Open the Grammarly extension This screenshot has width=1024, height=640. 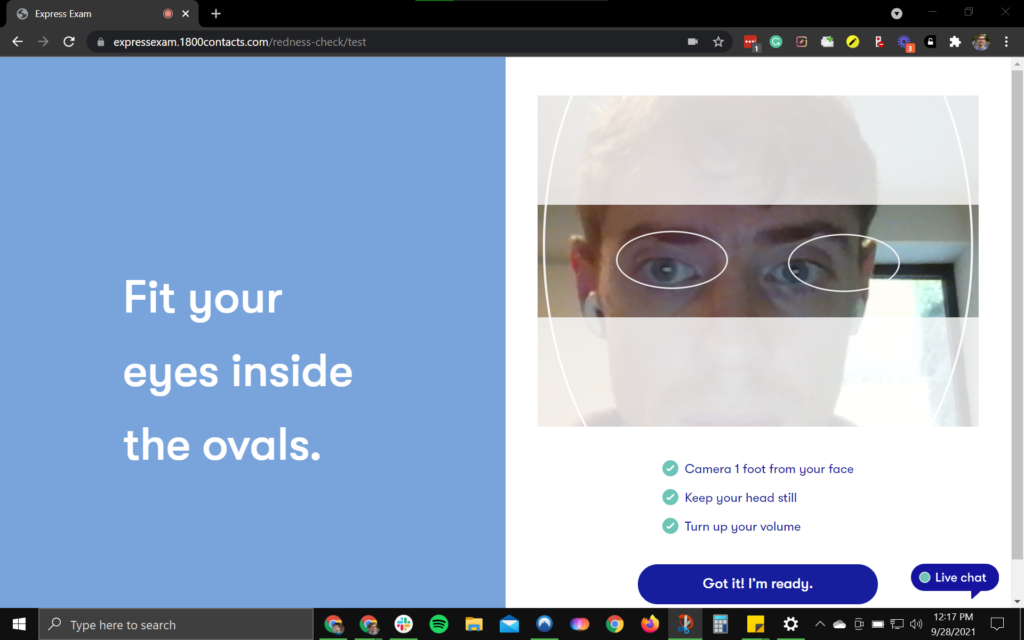[x=776, y=42]
